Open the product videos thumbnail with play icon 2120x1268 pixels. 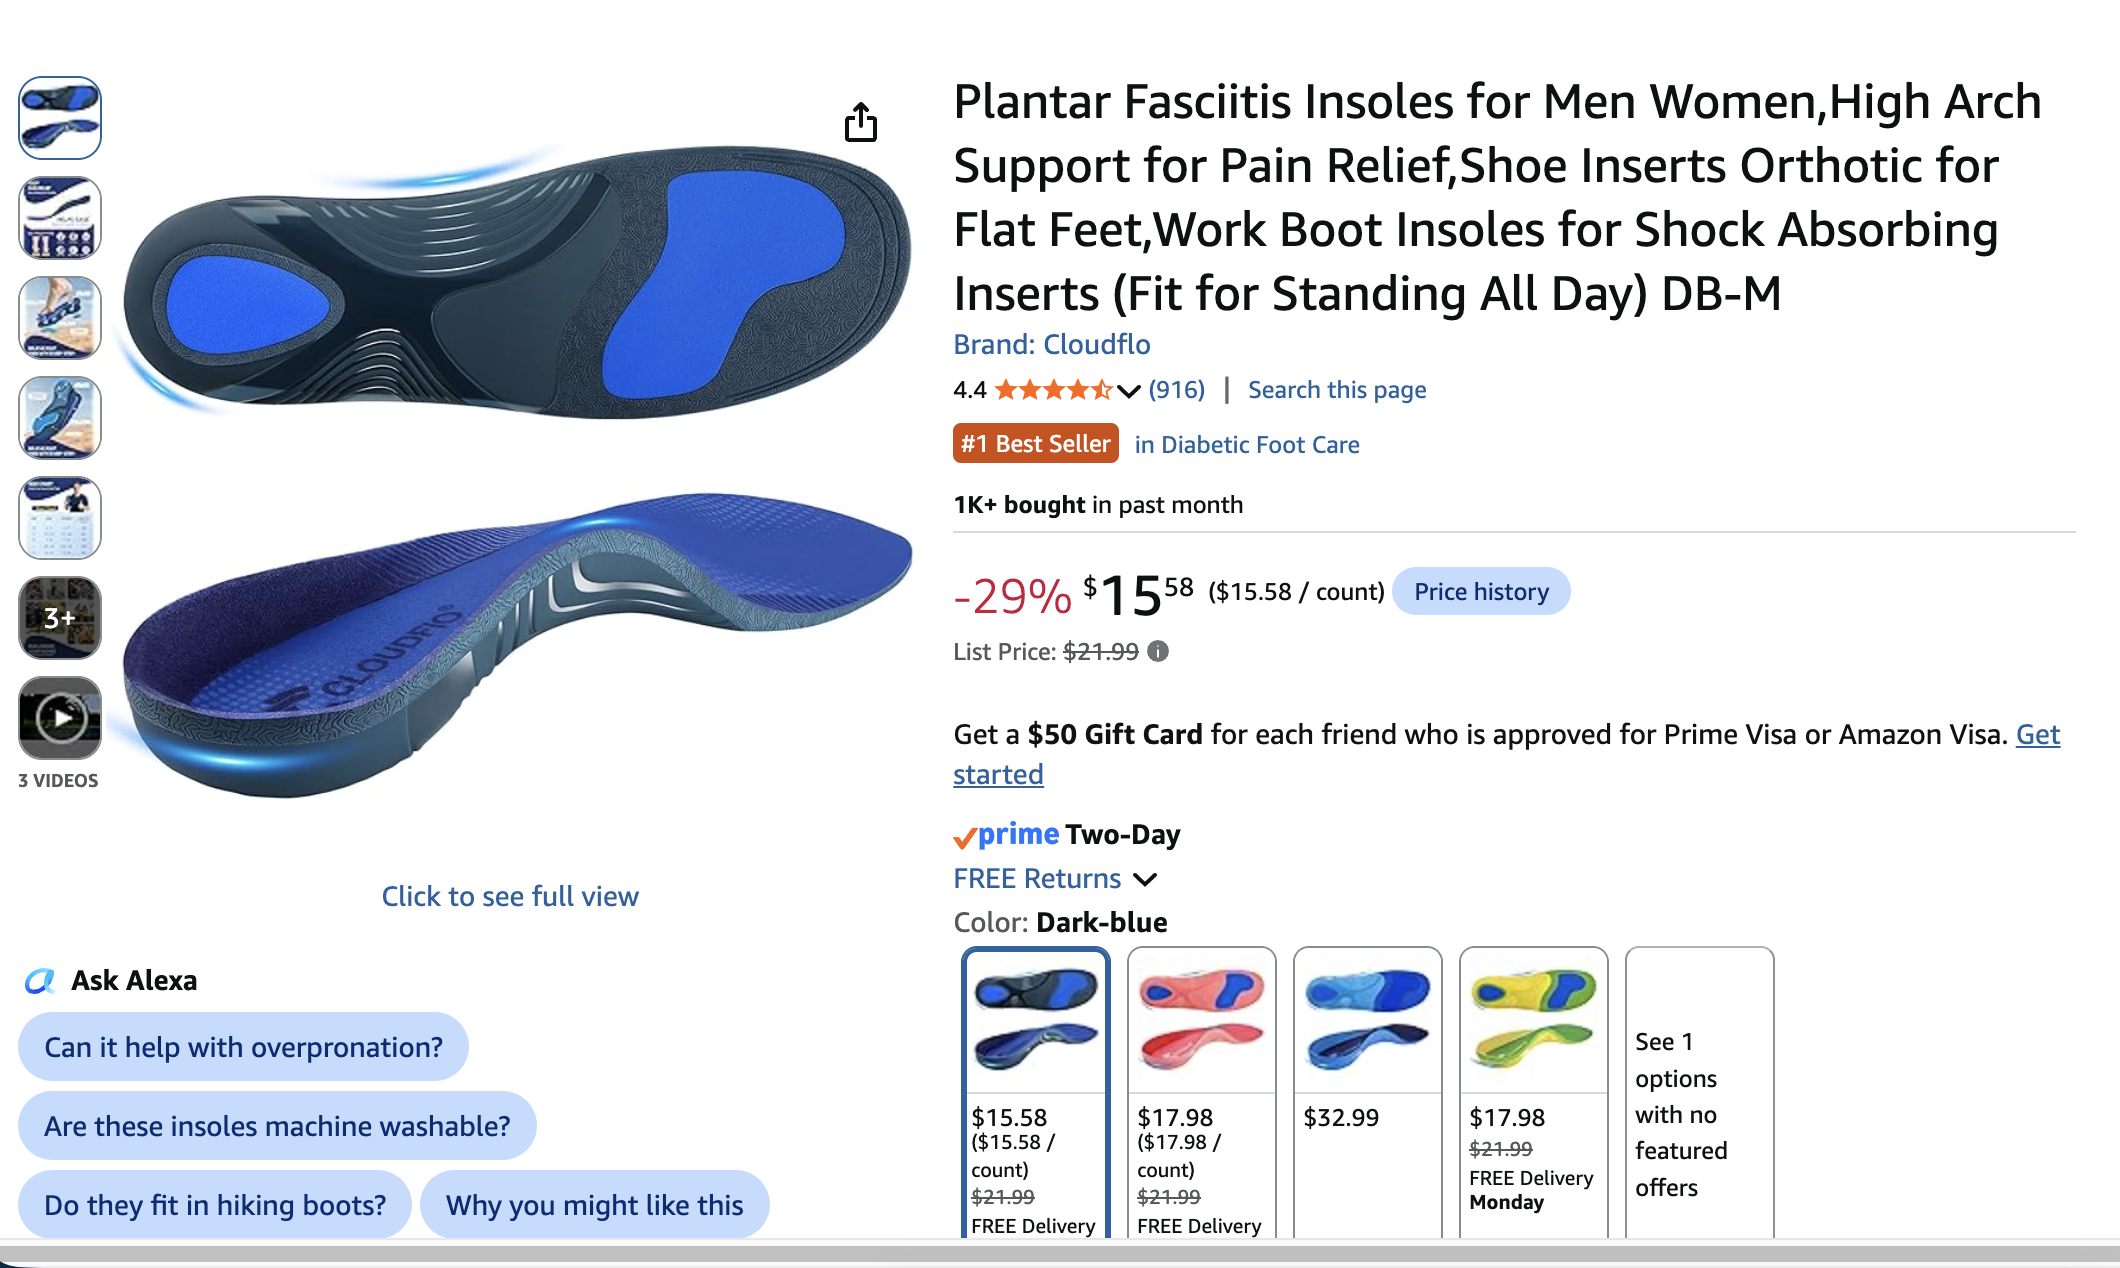60,718
